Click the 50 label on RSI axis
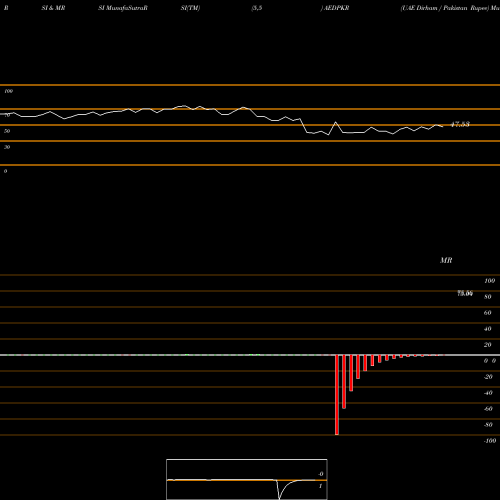The image size is (500, 500). coord(7,131)
